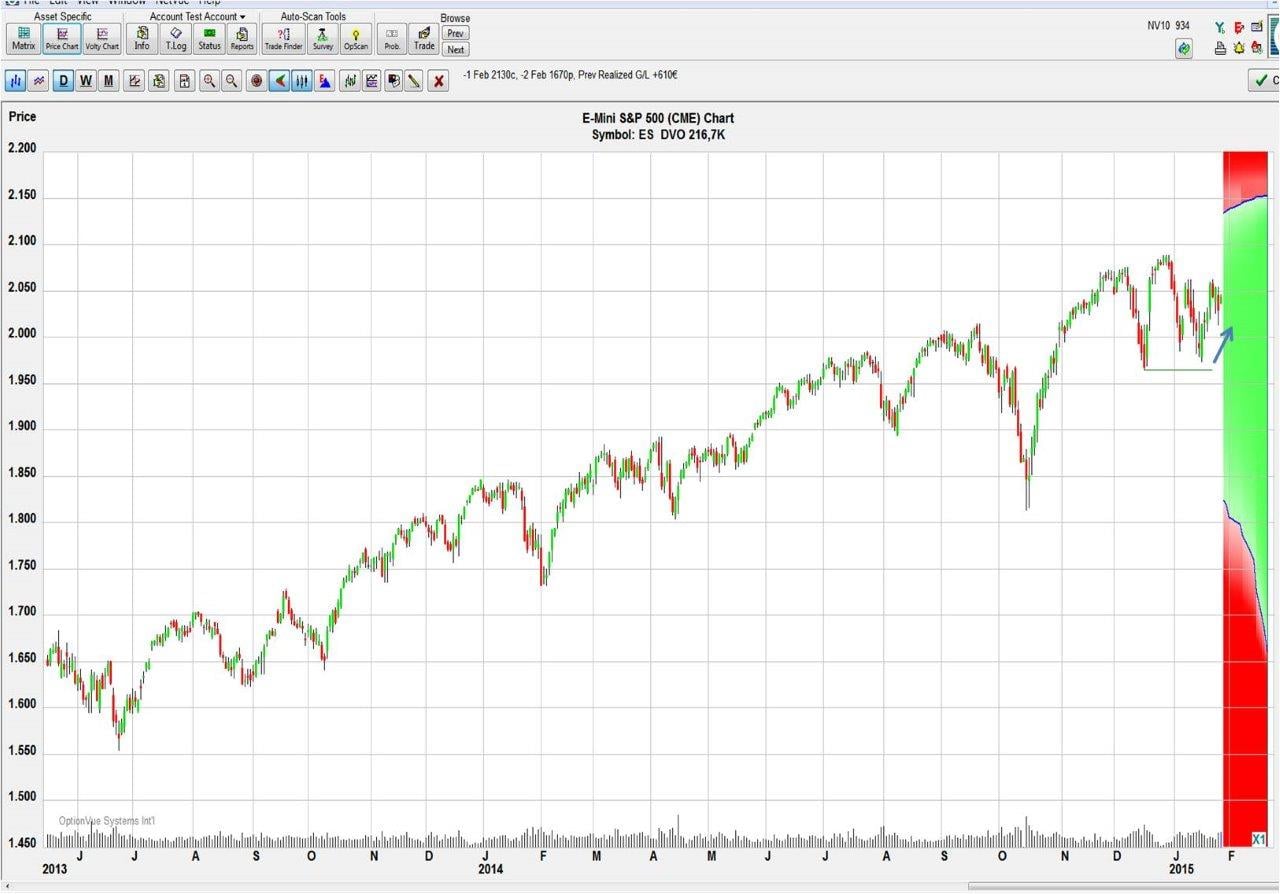Open the Matrix view
Image resolution: width=1280 pixels, height=894 pixels.
tap(24, 38)
